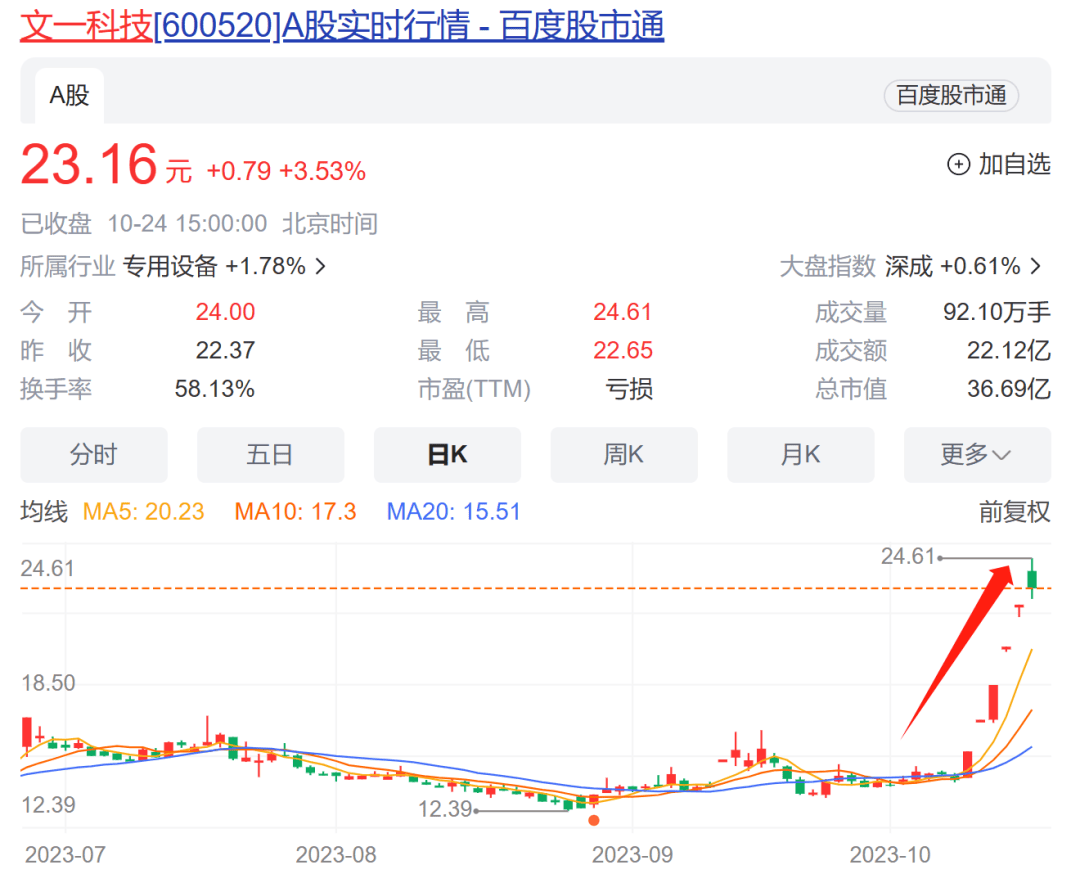The height and width of the screenshot is (874, 1080).
Task: Open the 专用设备 industry link
Action: click(x=170, y=266)
